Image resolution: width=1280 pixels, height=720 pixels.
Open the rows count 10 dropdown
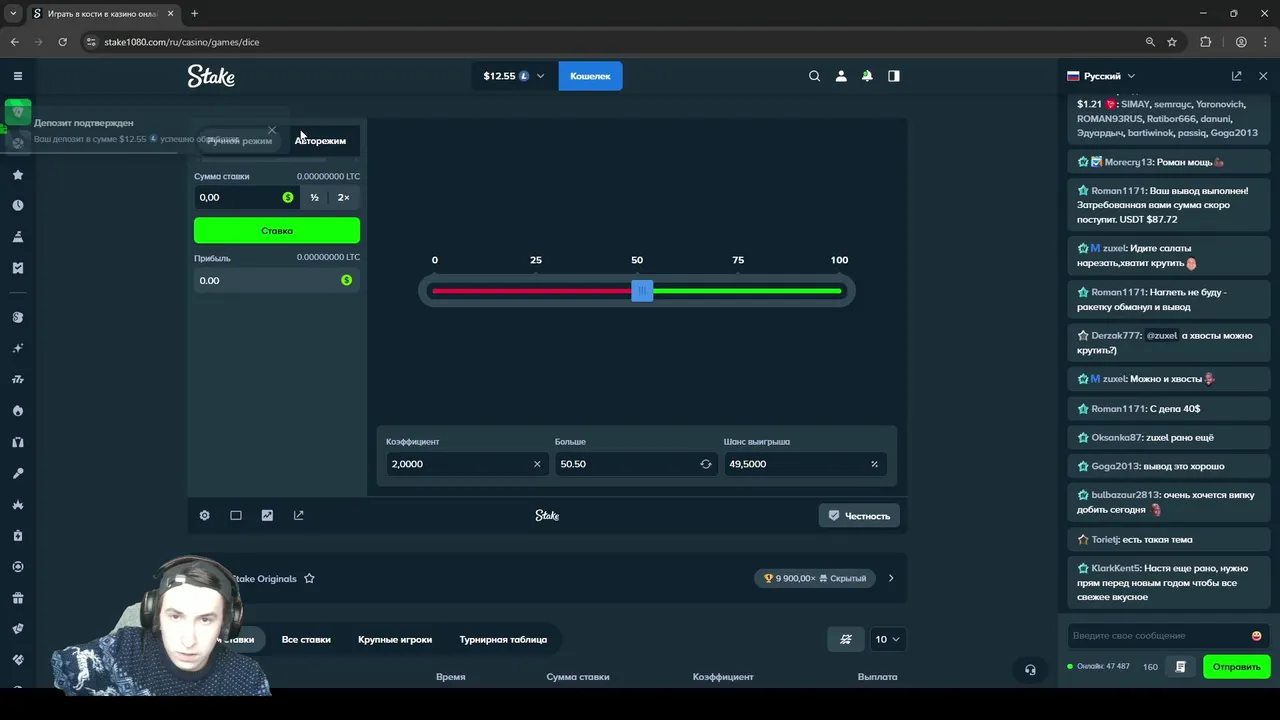887,639
